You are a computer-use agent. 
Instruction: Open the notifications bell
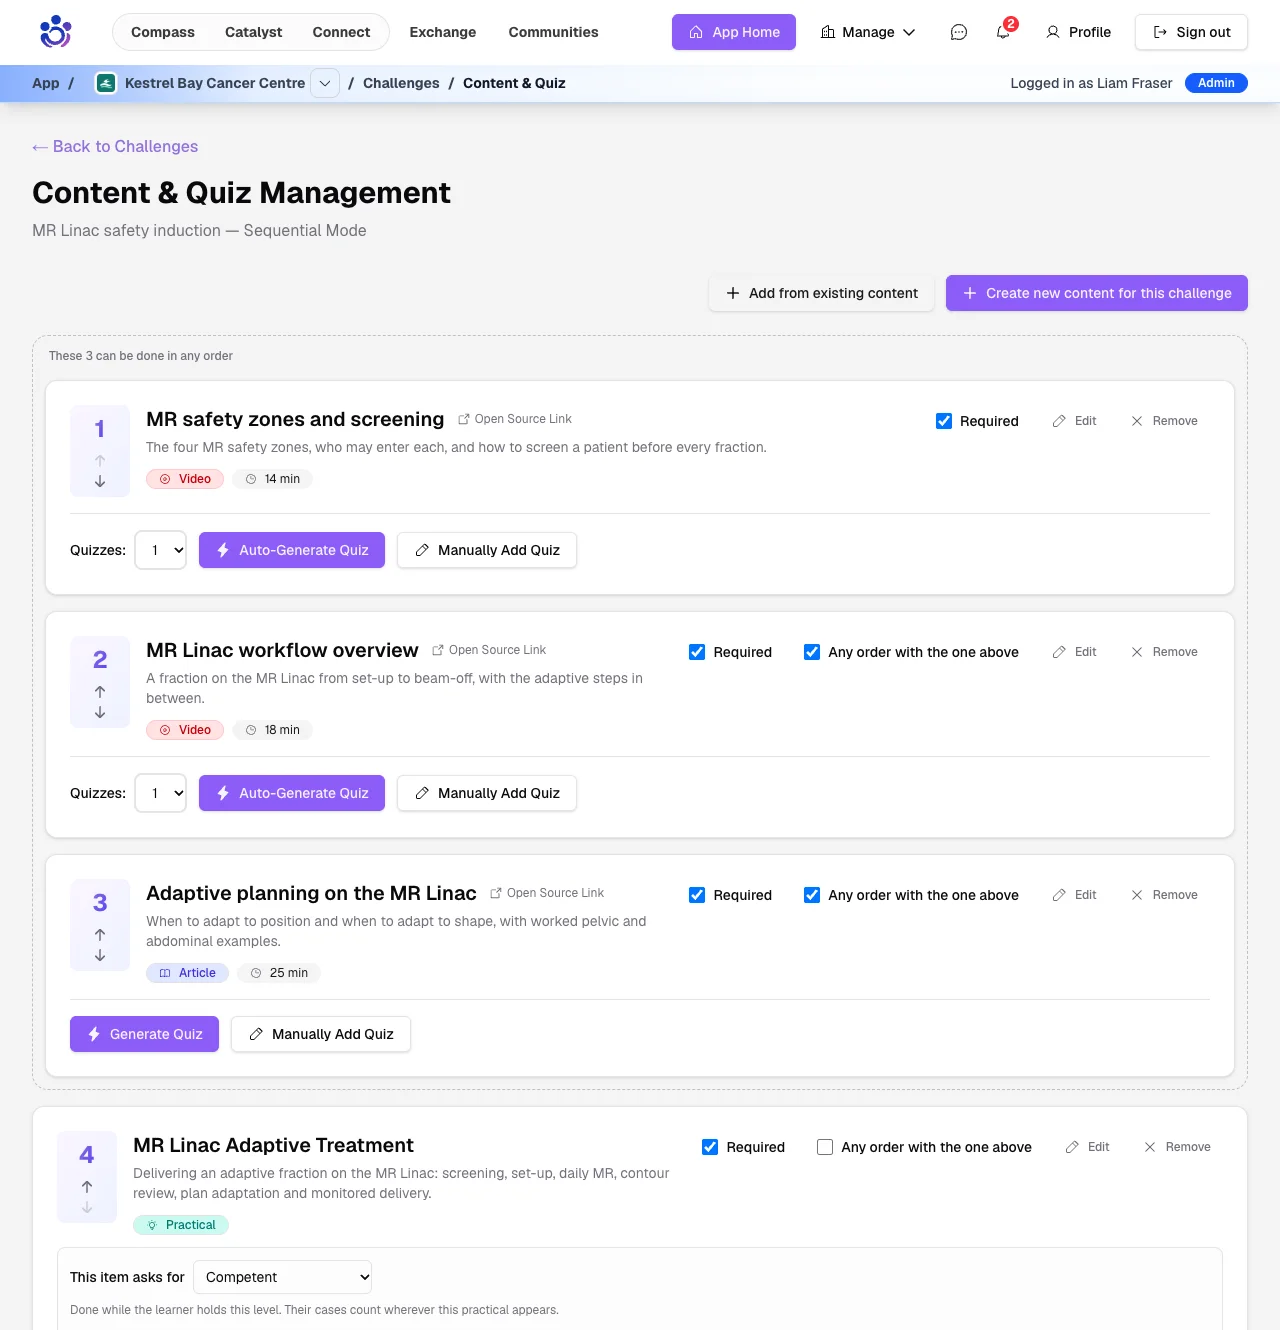click(1003, 32)
